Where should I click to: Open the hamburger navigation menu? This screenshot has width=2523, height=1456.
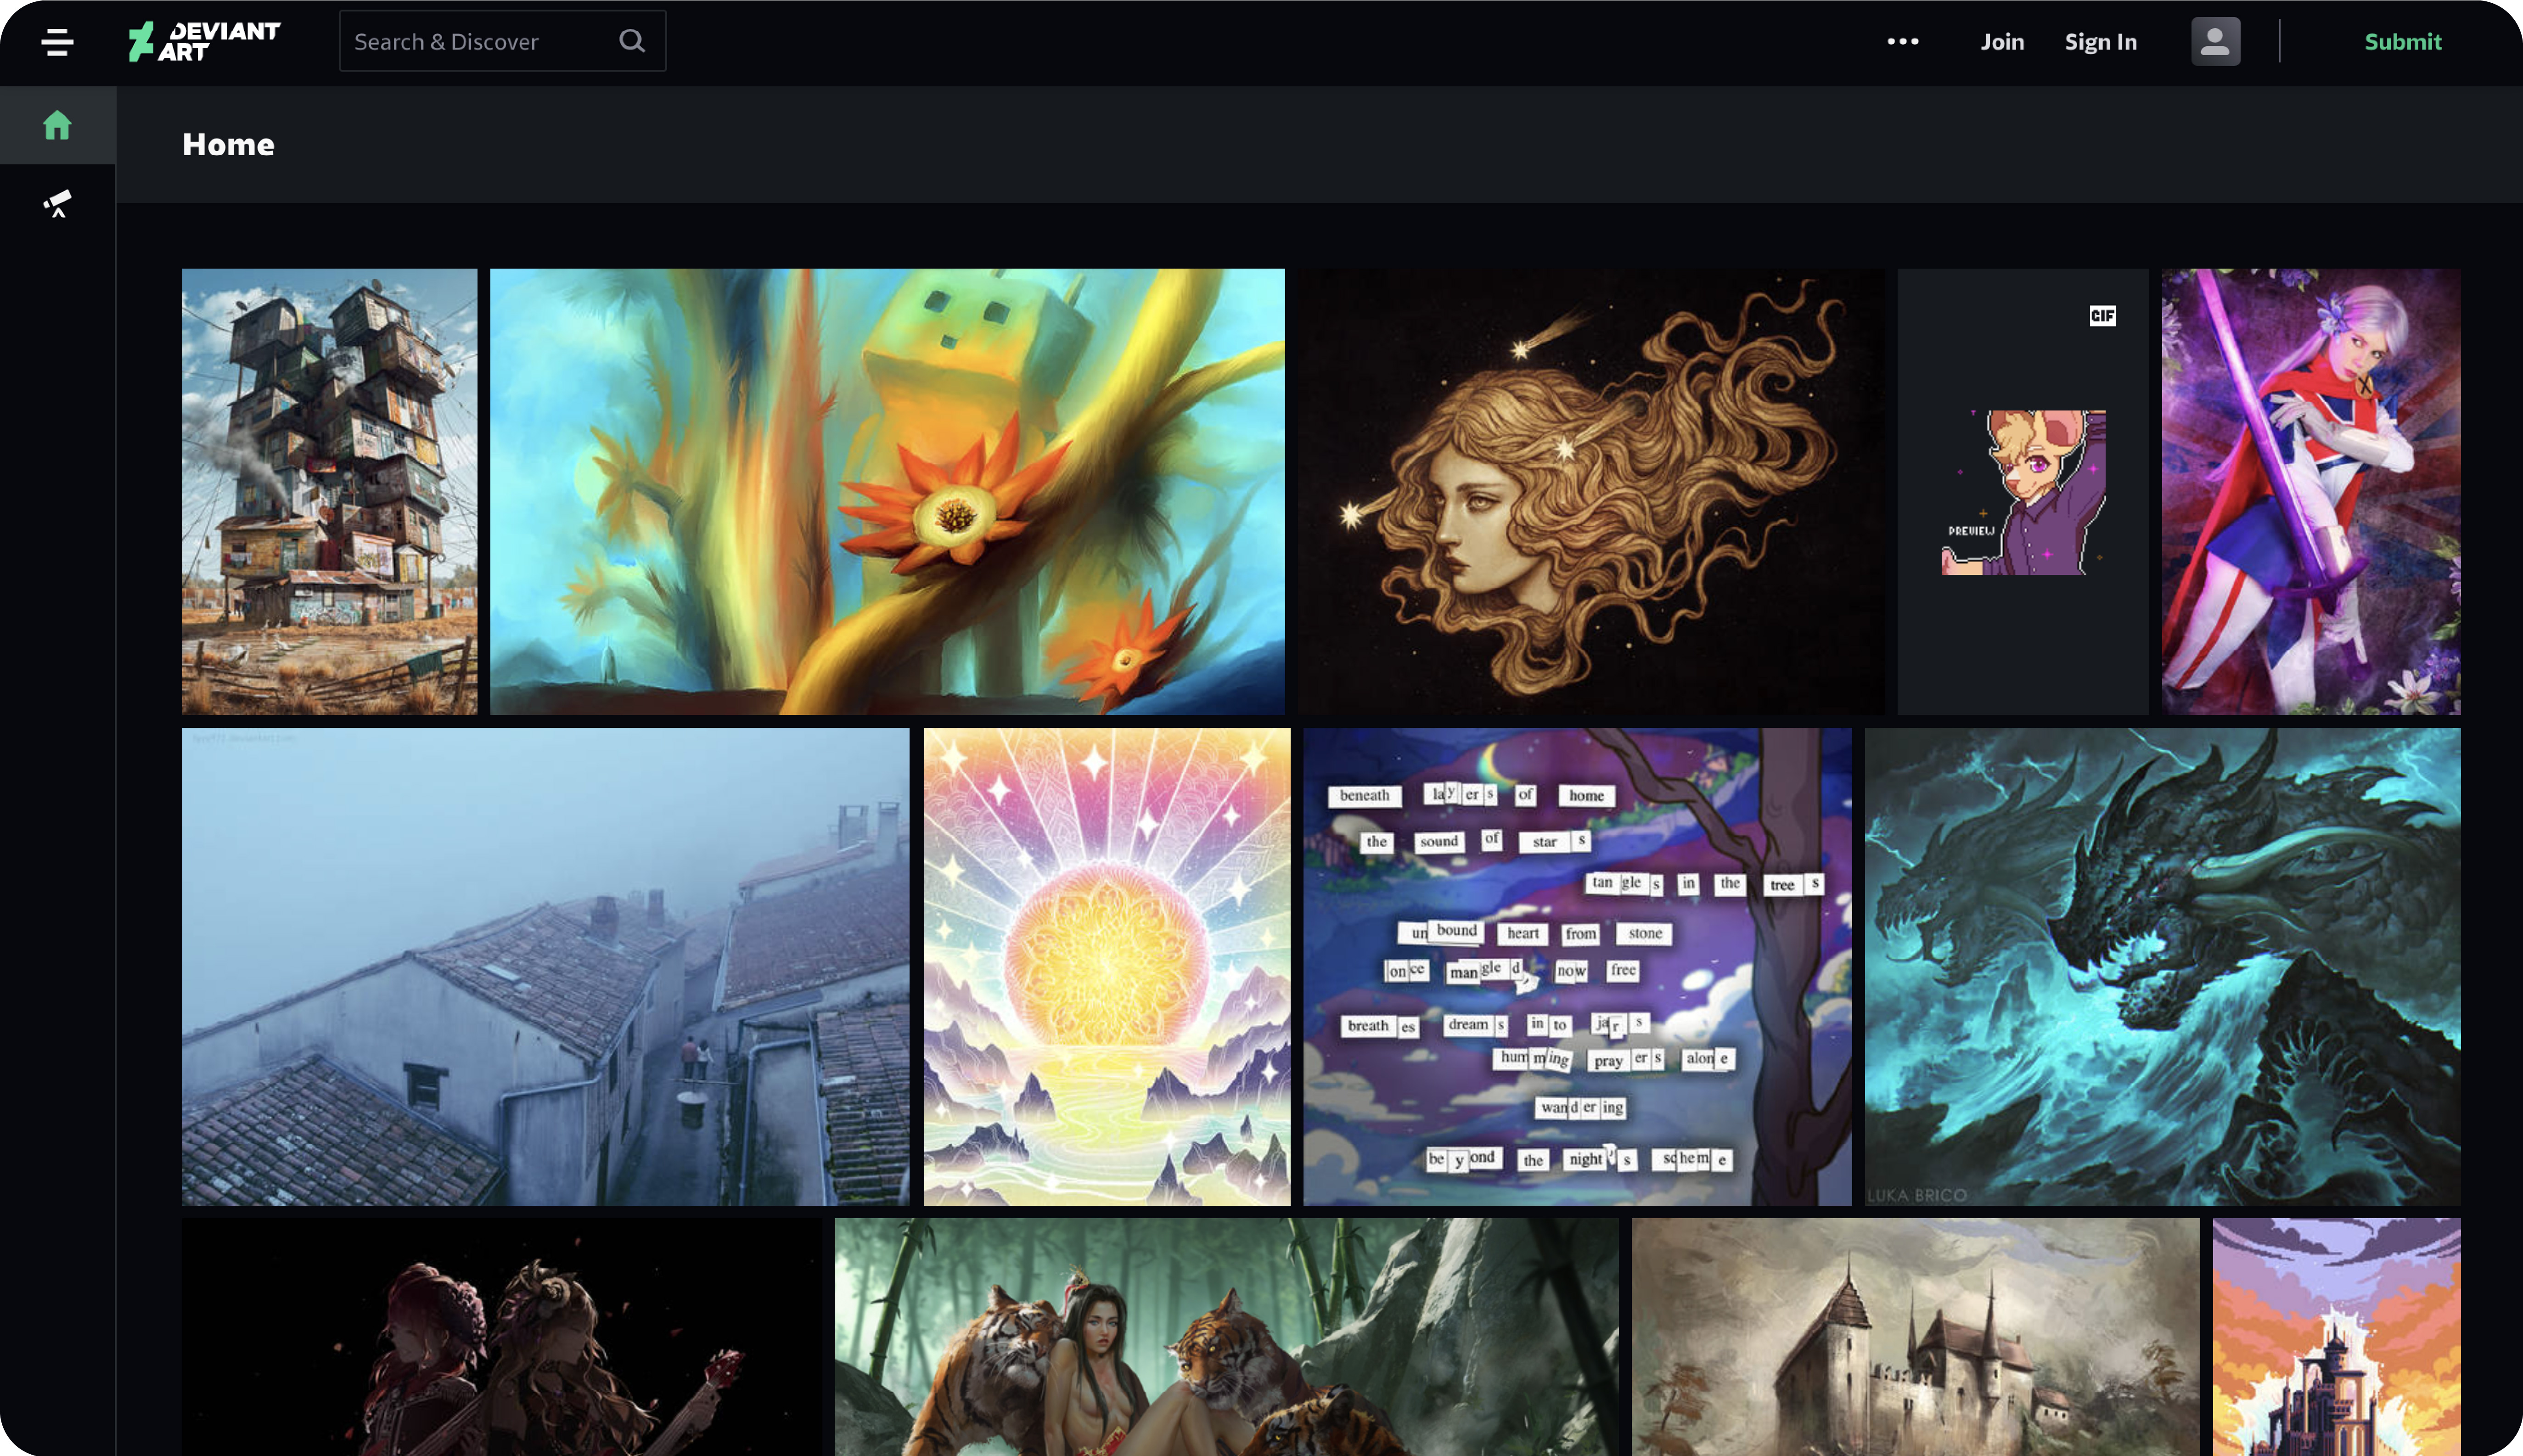(57, 42)
